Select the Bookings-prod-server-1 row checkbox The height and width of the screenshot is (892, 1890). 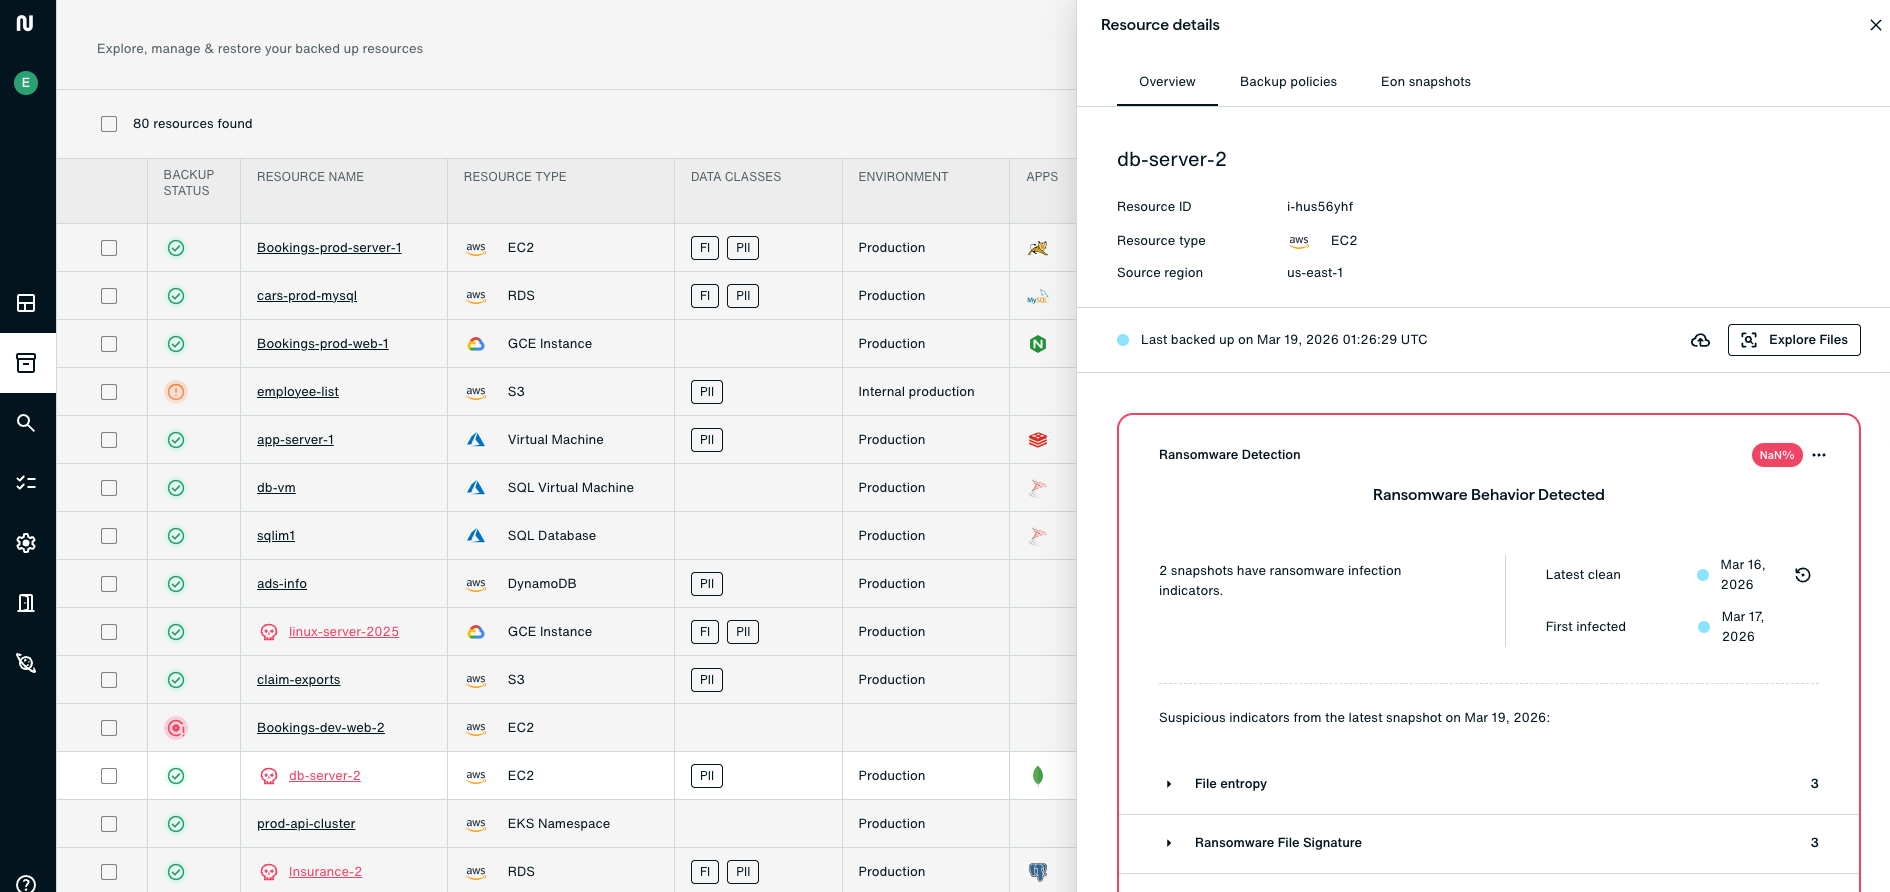click(109, 248)
